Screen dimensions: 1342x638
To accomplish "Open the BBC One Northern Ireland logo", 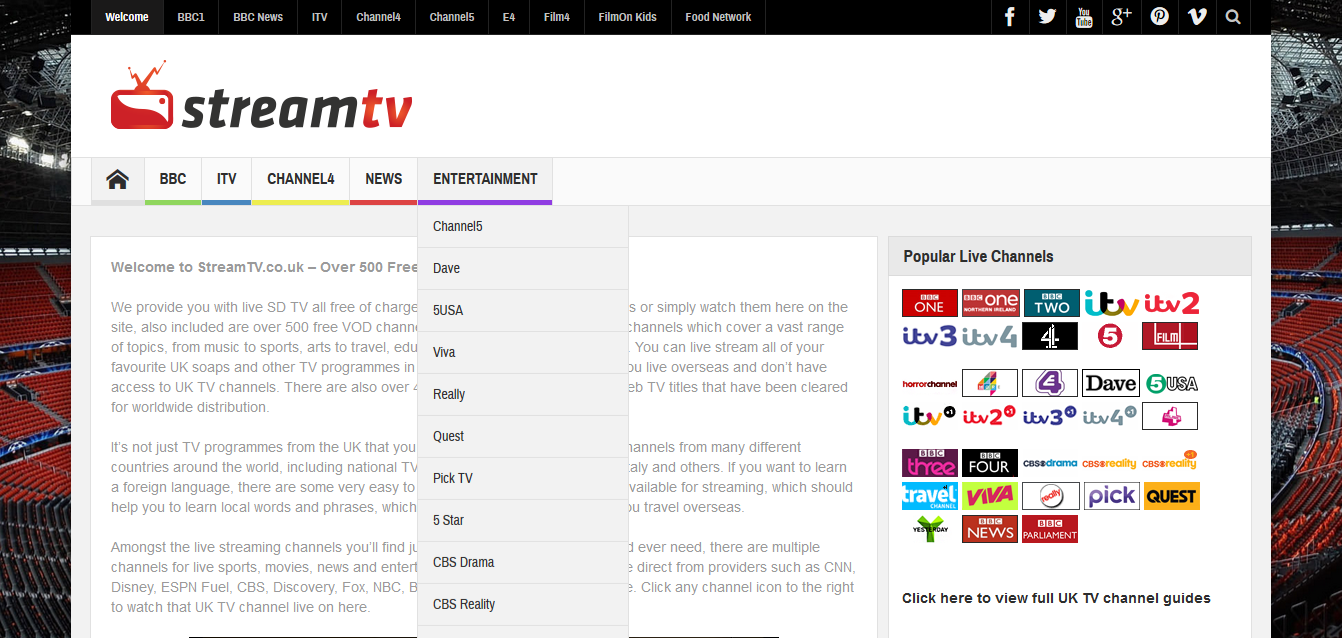I will [990, 303].
